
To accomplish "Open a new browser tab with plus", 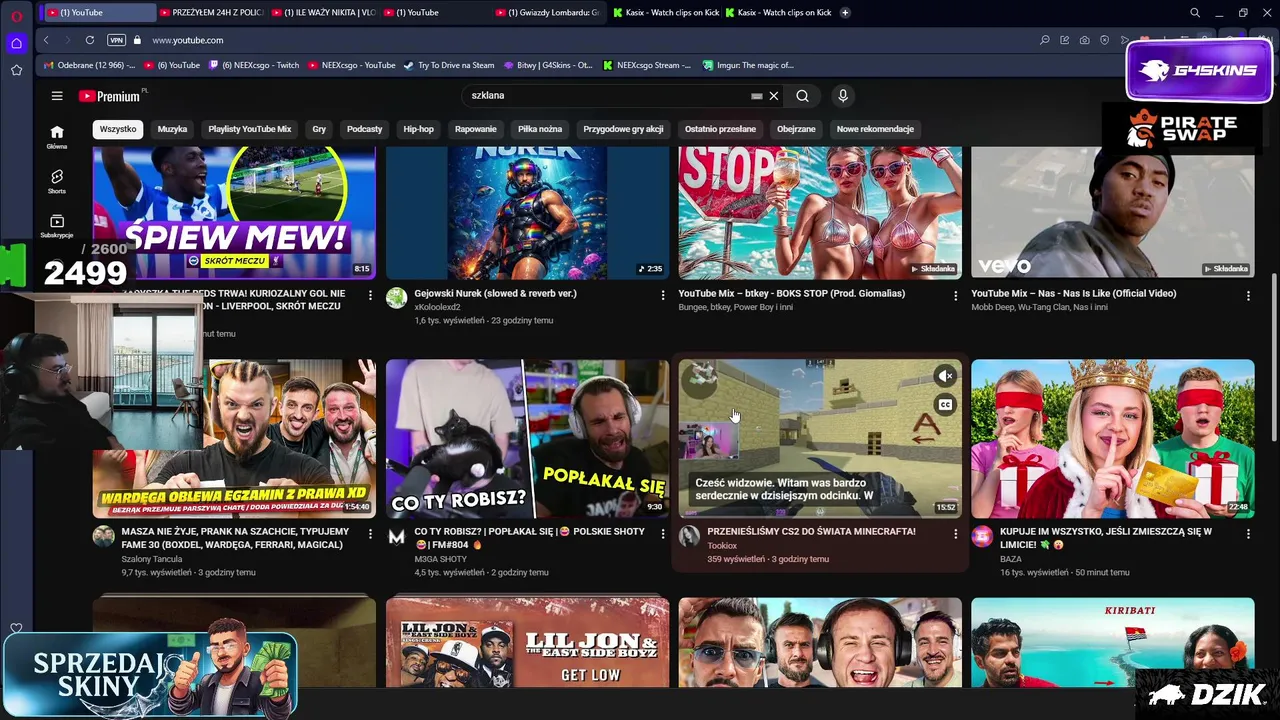I will (845, 12).
